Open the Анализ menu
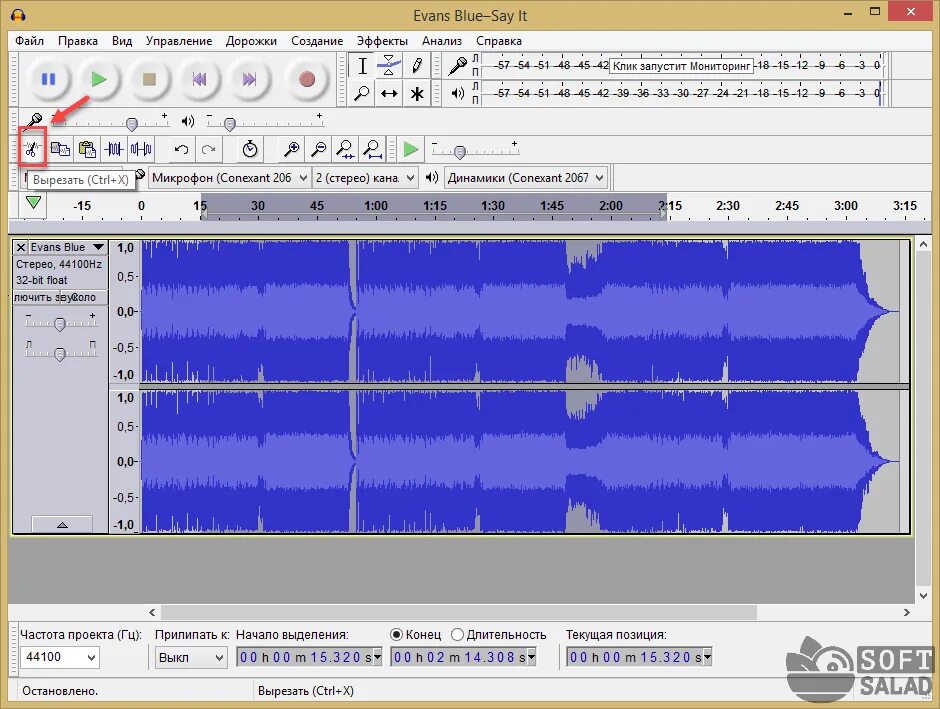Image resolution: width=940 pixels, height=709 pixels. 442,41
